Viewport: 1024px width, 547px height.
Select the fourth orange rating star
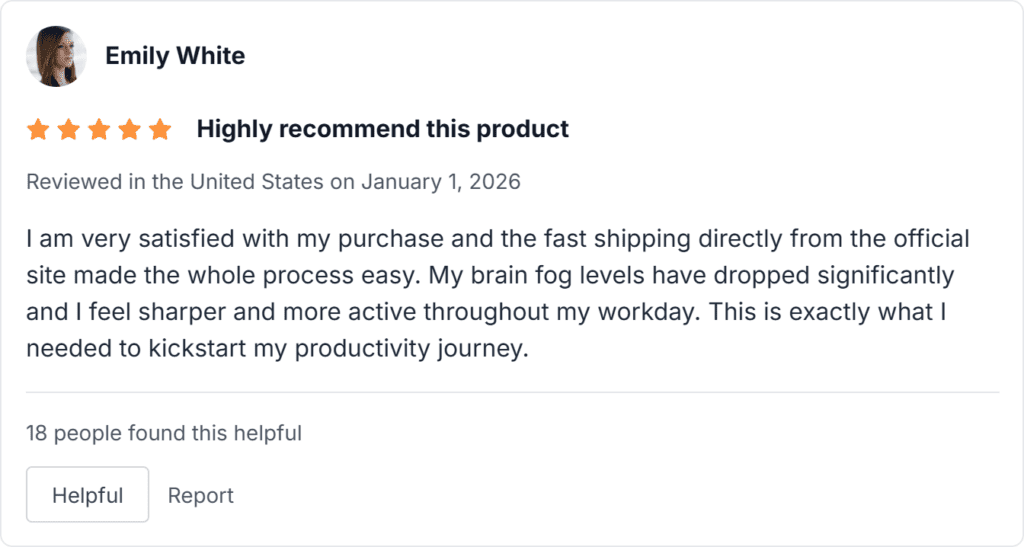coord(129,129)
